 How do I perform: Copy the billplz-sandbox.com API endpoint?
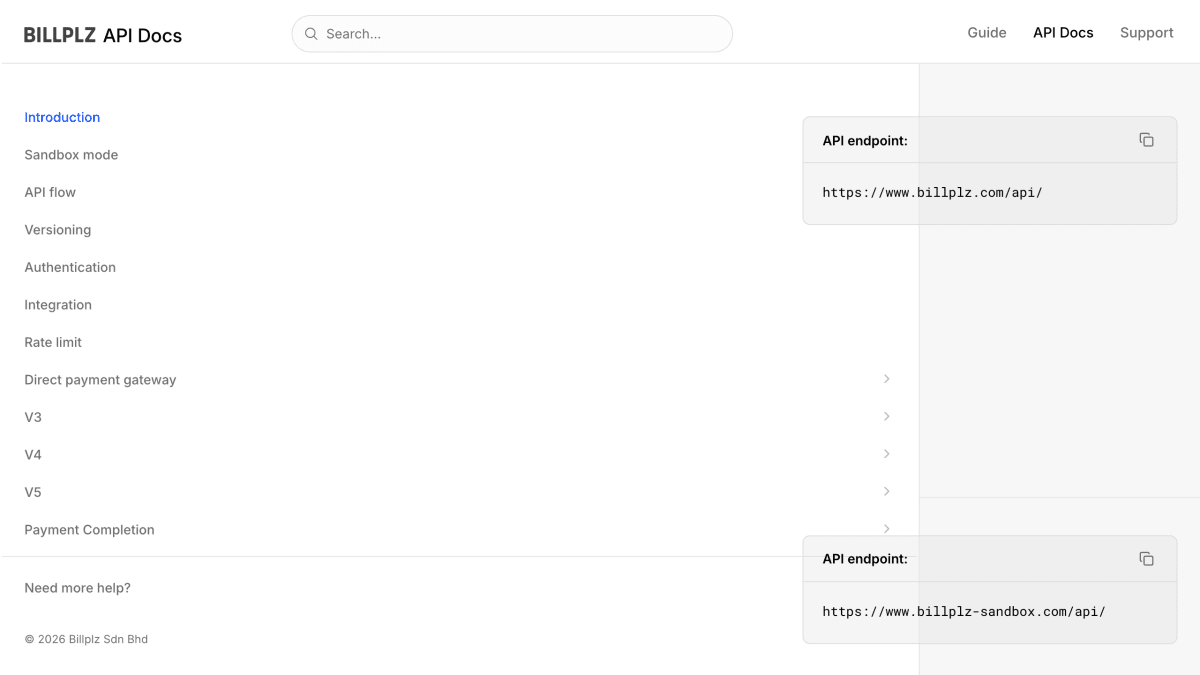(1146, 559)
